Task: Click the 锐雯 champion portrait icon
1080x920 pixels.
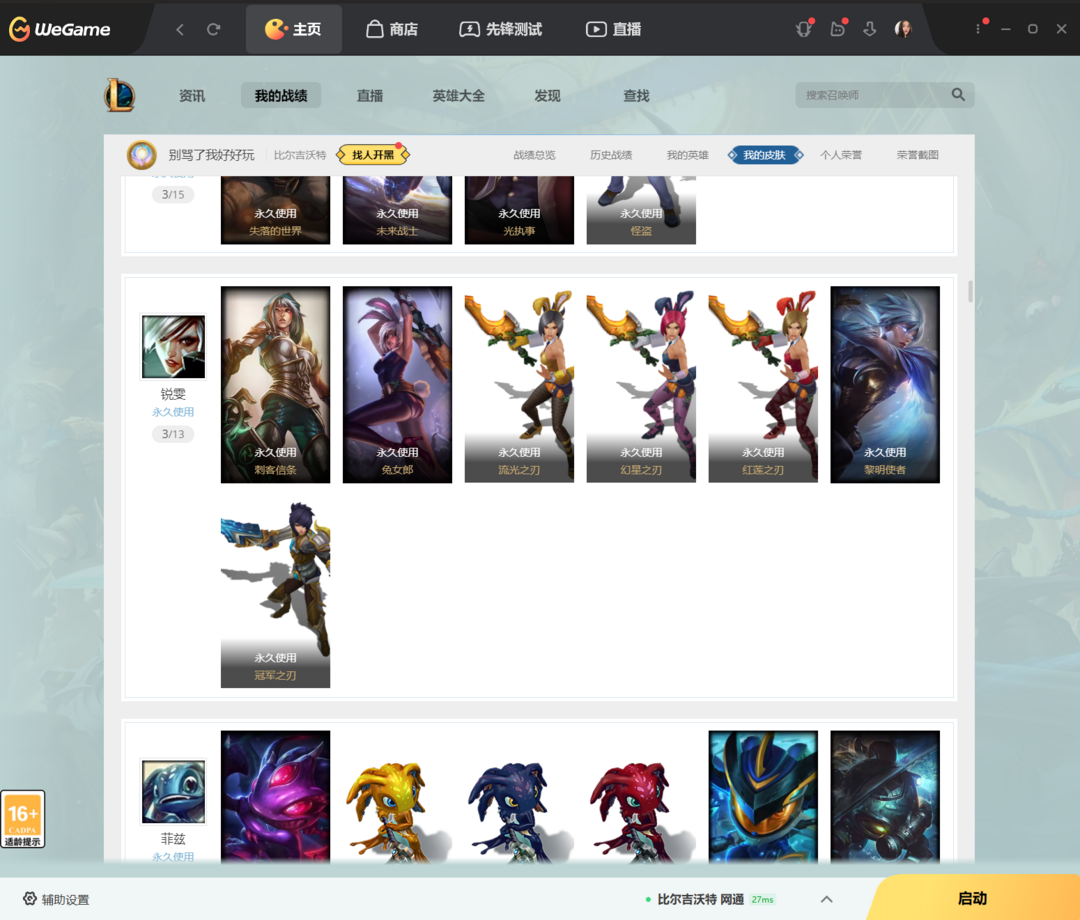Action: click(173, 346)
